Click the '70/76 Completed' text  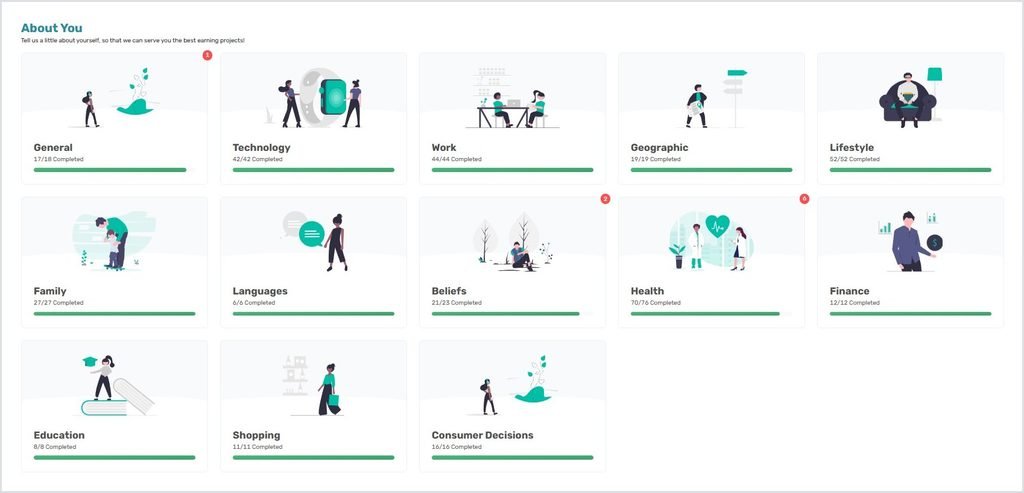point(655,303)
